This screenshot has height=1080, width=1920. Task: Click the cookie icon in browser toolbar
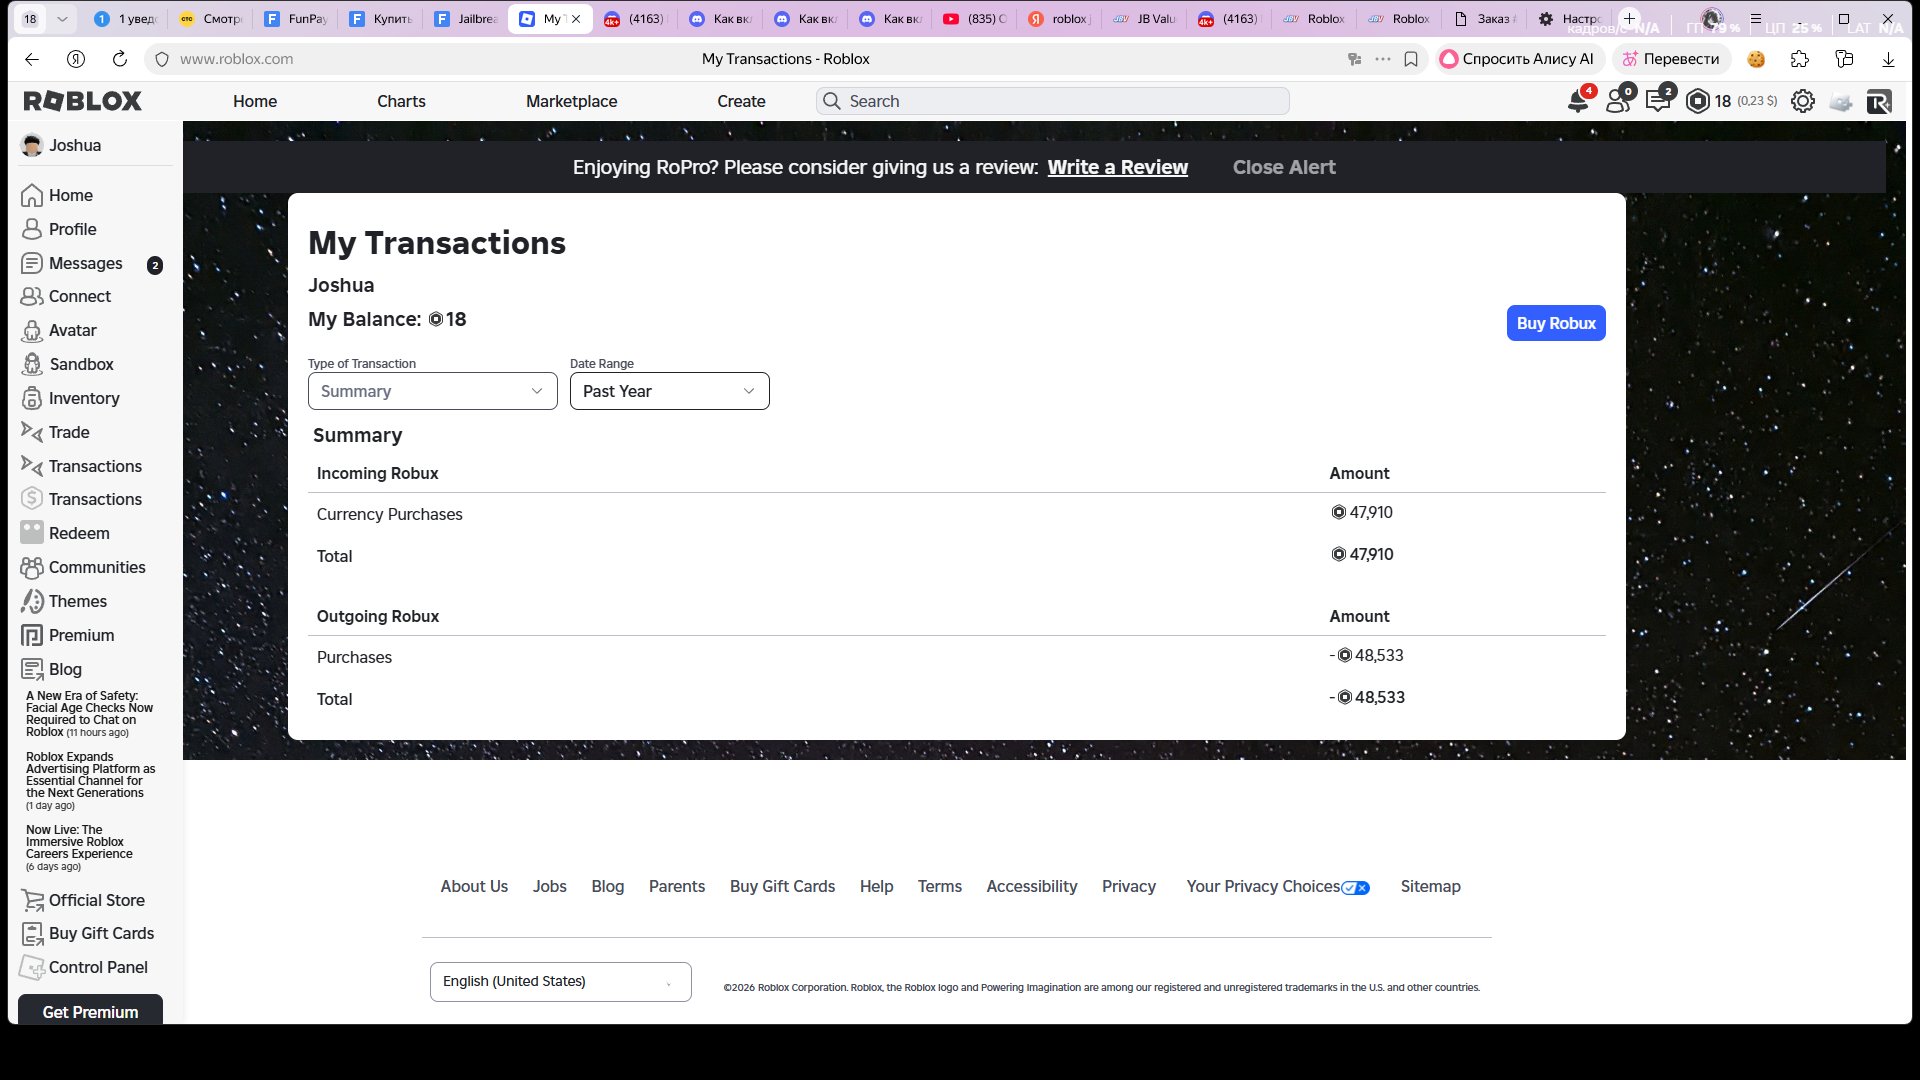(1756, 59)
